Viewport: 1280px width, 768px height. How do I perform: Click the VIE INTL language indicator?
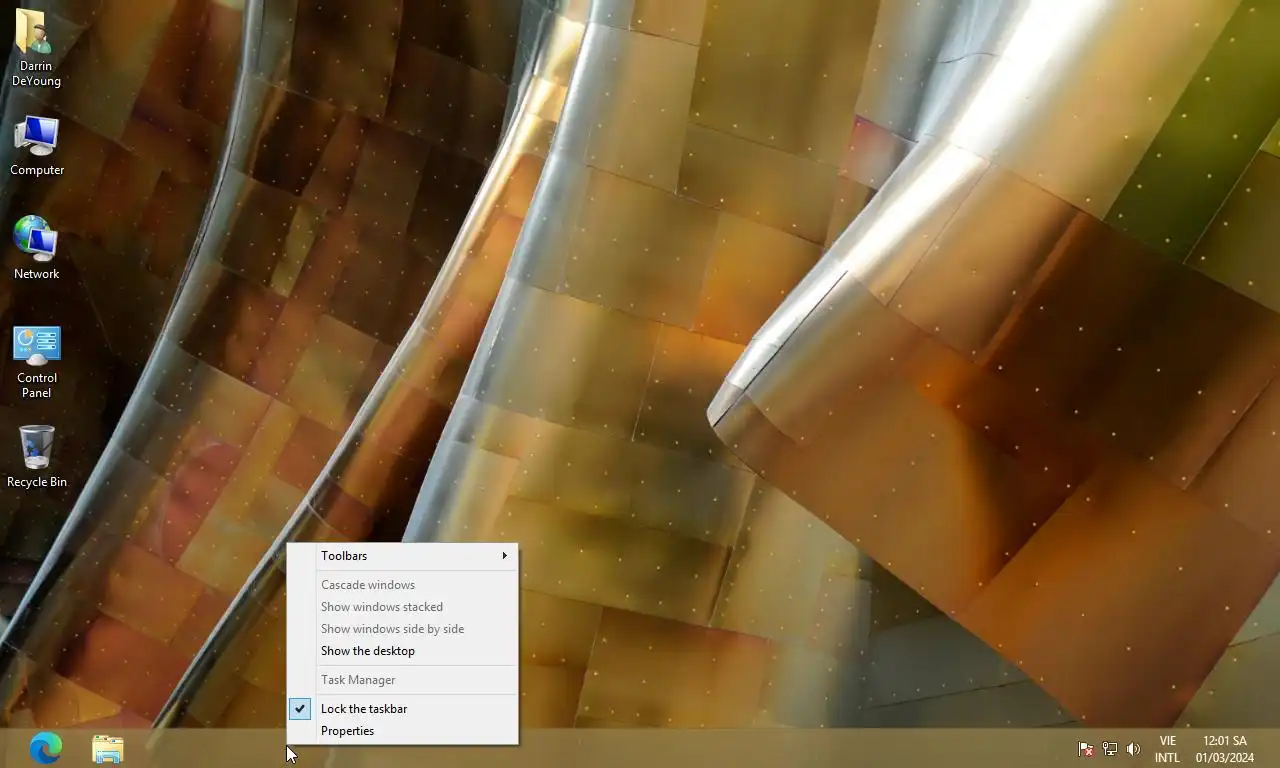(x=1167, y=749)
